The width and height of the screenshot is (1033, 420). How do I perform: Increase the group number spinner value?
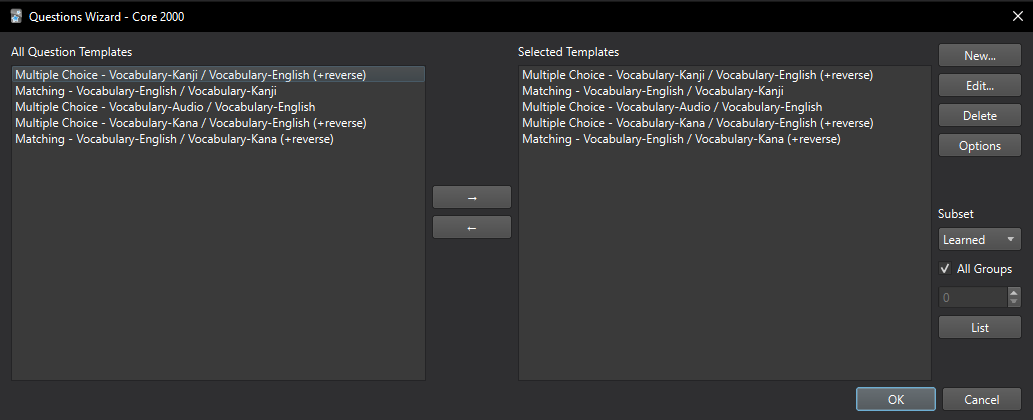pos(1014,293)
